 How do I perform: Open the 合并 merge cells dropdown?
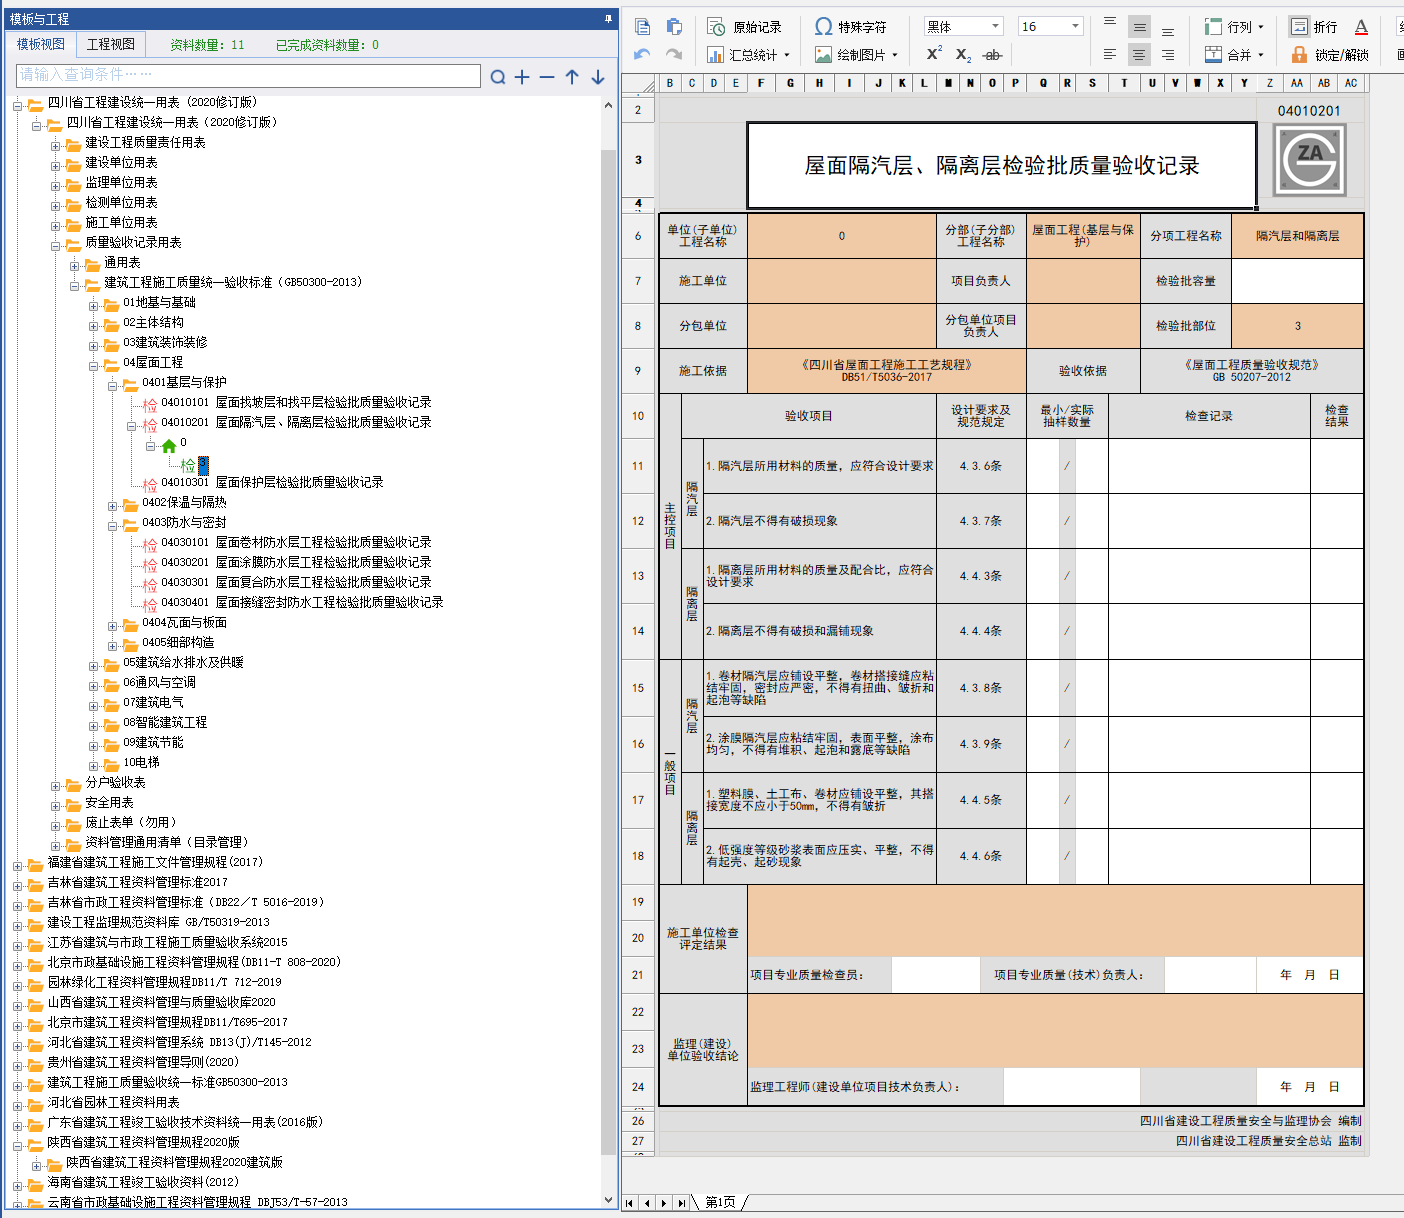pos(1235,55)
